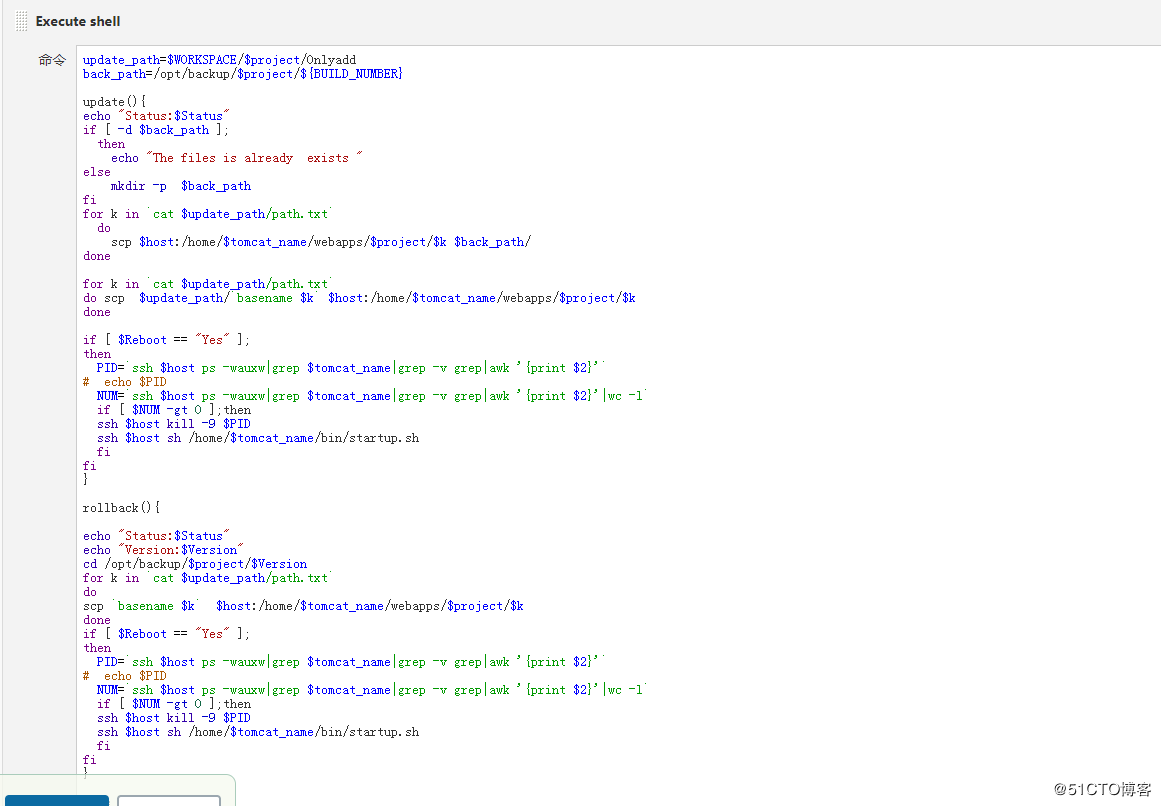Click the Execute shell section title
Screen dimensions: 1161x806
78,21
